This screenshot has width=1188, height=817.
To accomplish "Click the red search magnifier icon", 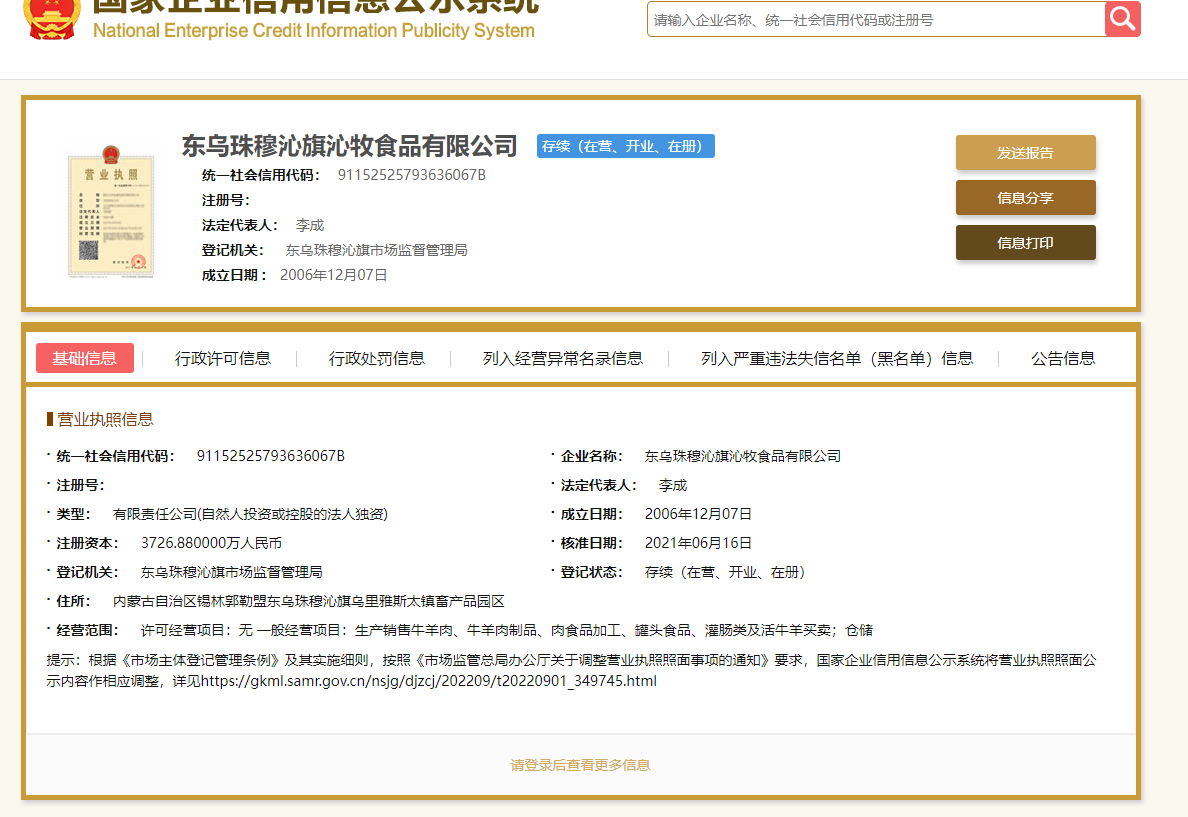I will pos(1123,18).
